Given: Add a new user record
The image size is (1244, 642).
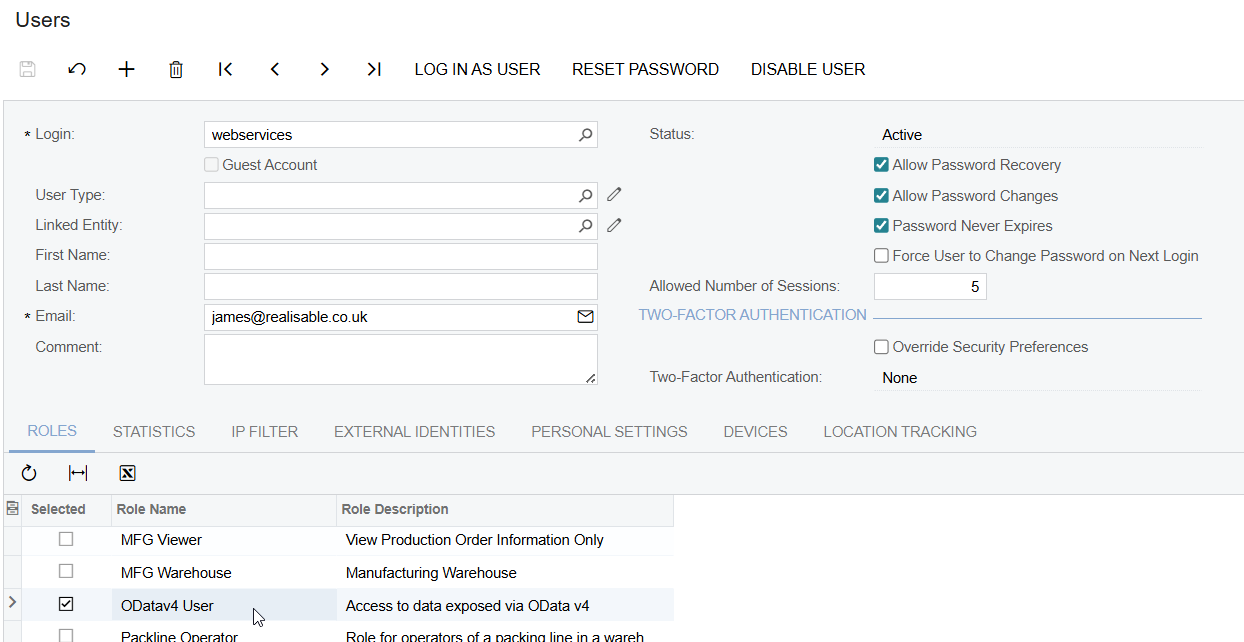Looking at the screenshot, I should (126, 69).
